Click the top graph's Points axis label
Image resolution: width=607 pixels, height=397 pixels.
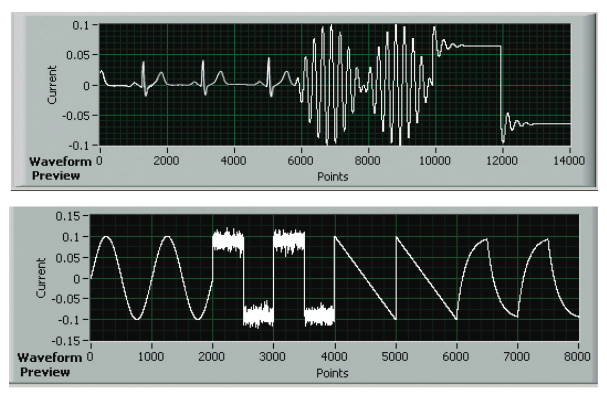click(333, 177)
